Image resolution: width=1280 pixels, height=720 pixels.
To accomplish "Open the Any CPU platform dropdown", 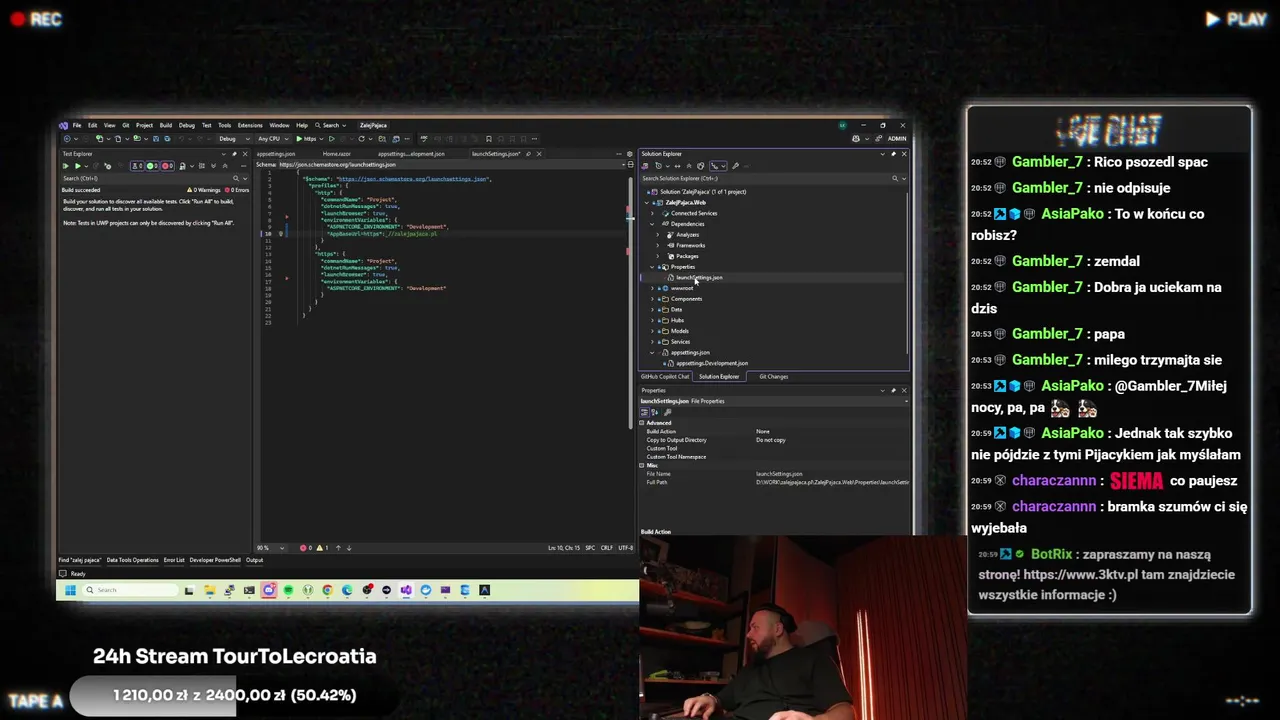I will 273,139.
